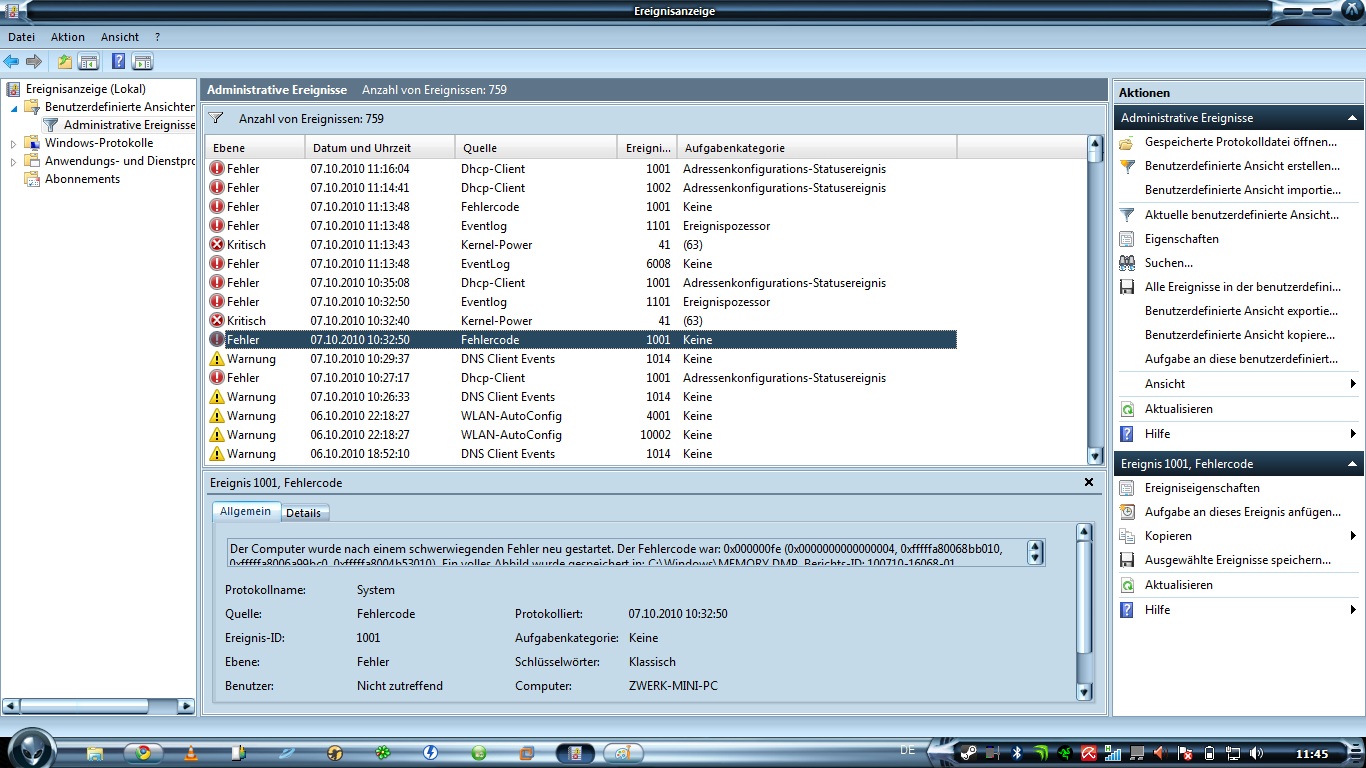Toggle the action pane toolbar icon

[142, 62]
